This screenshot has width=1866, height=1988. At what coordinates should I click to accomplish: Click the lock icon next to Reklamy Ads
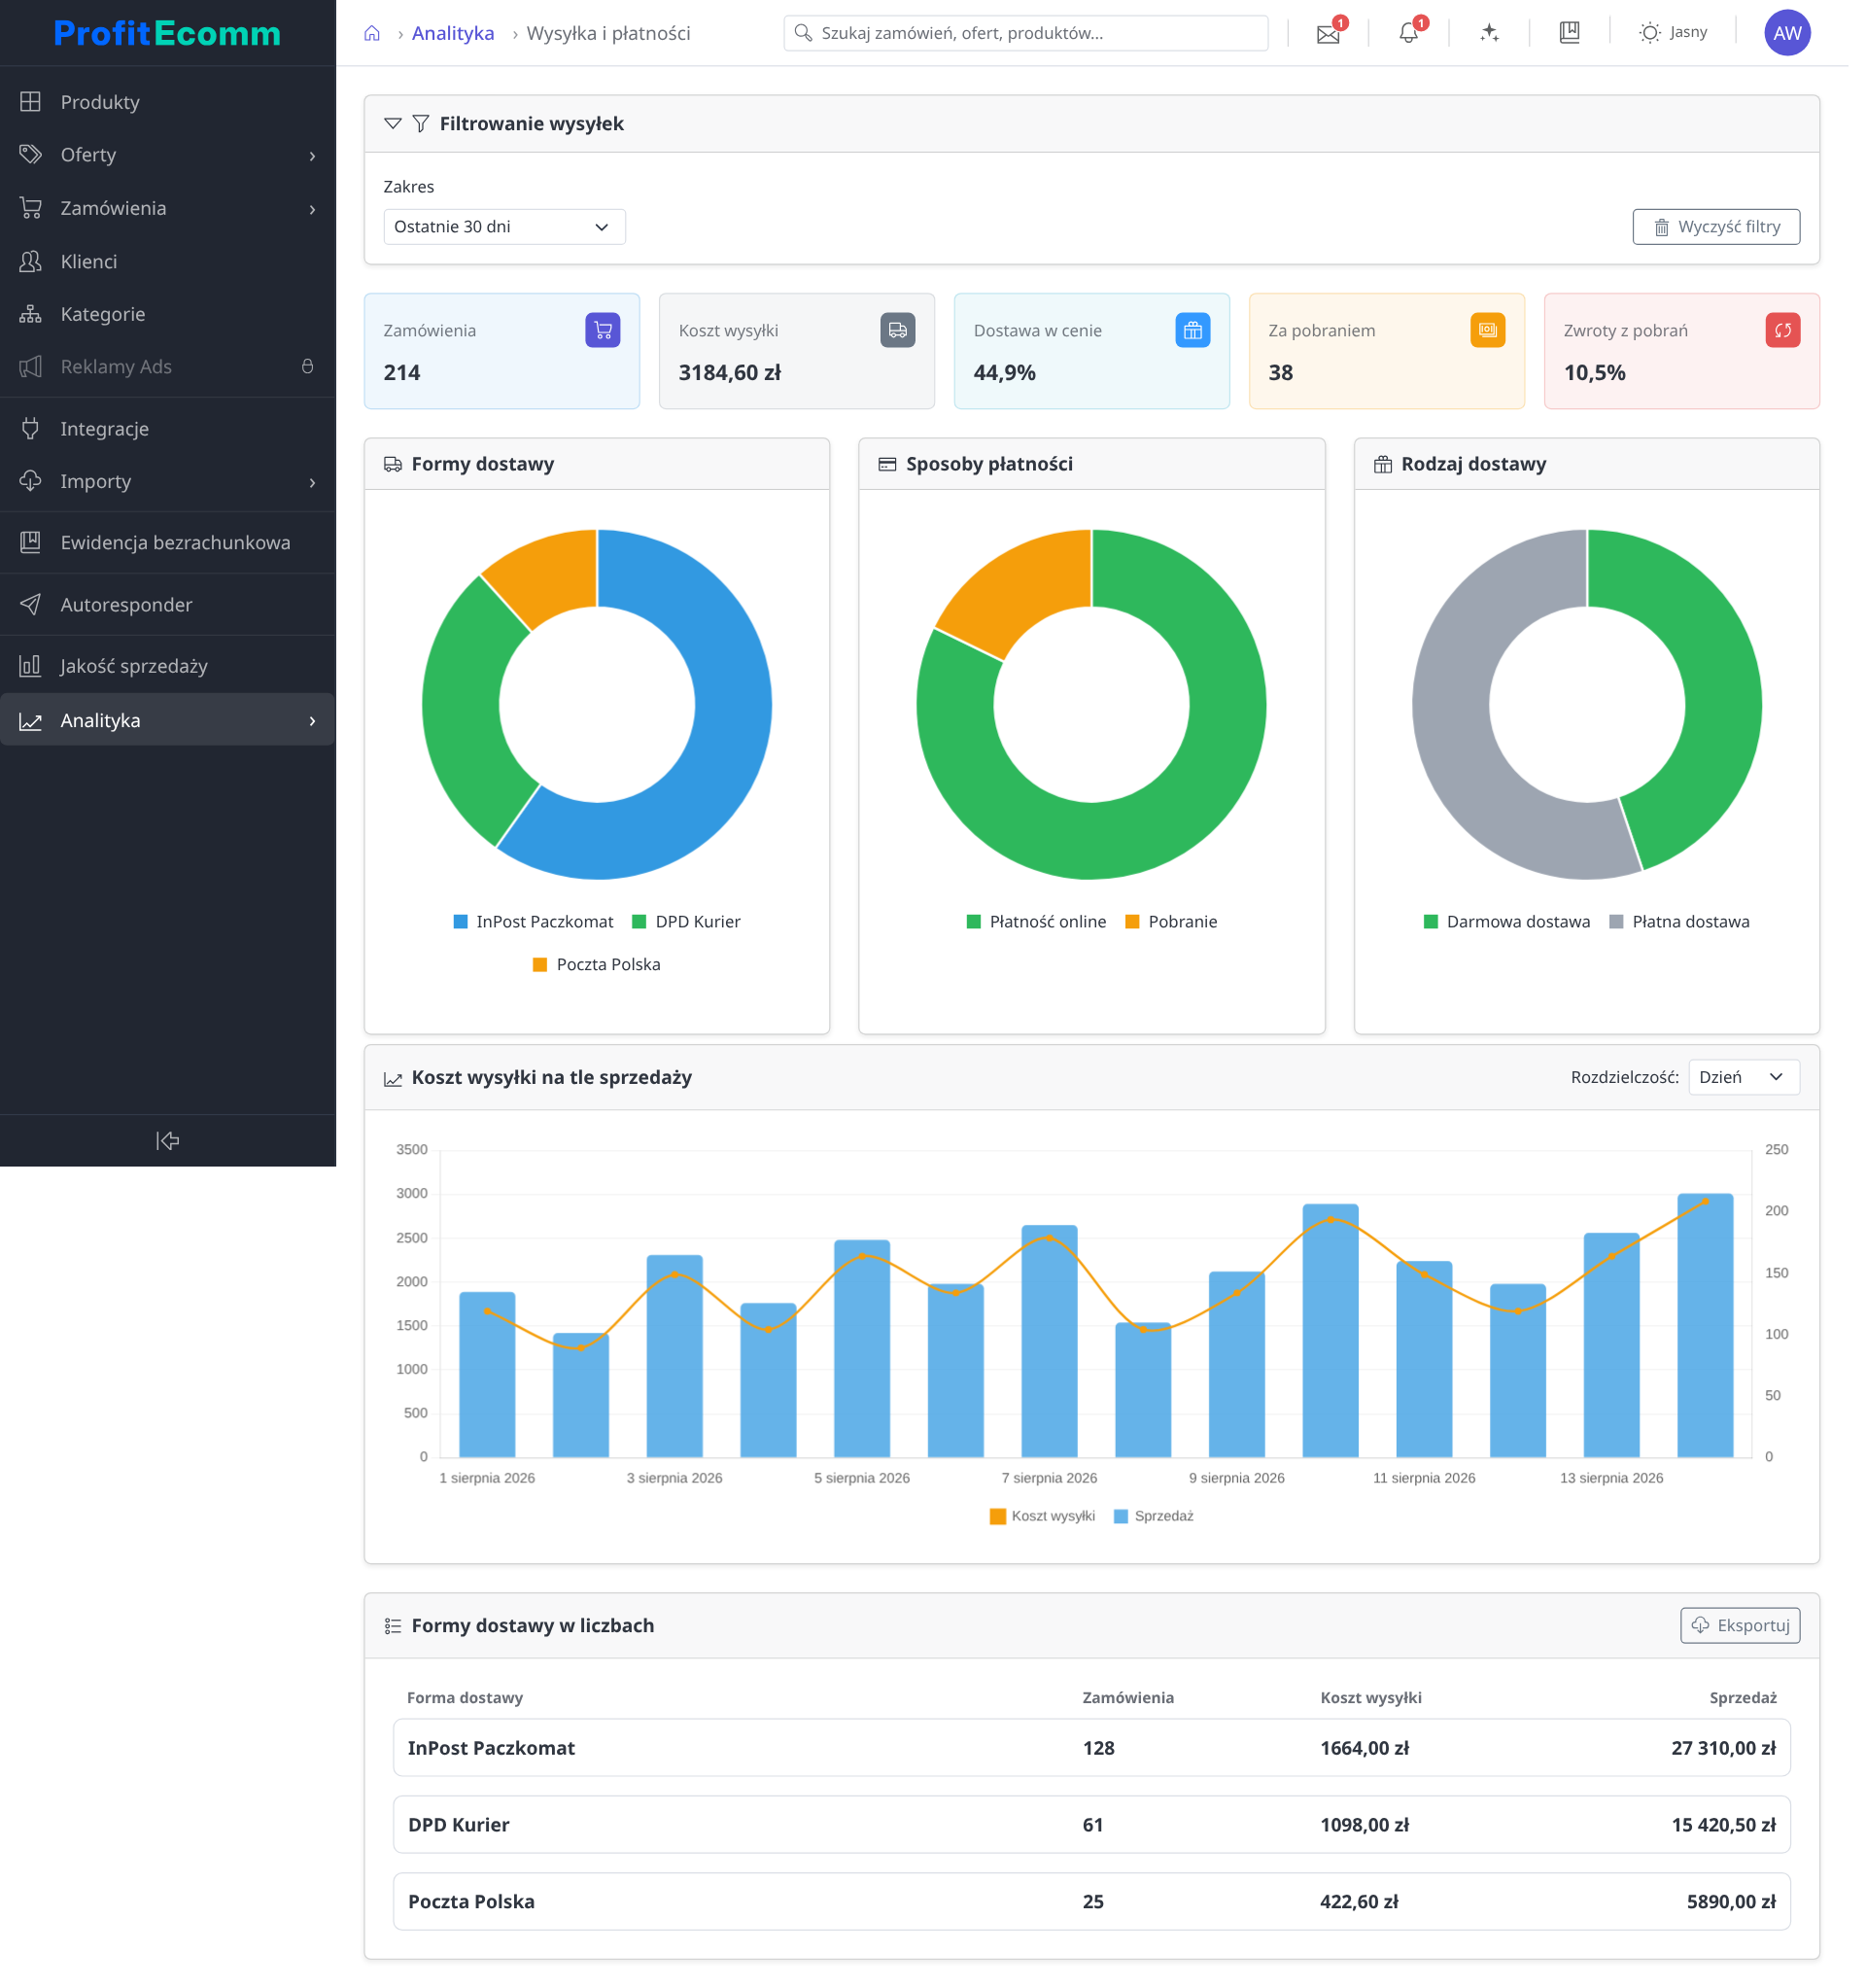coord(310,369)
